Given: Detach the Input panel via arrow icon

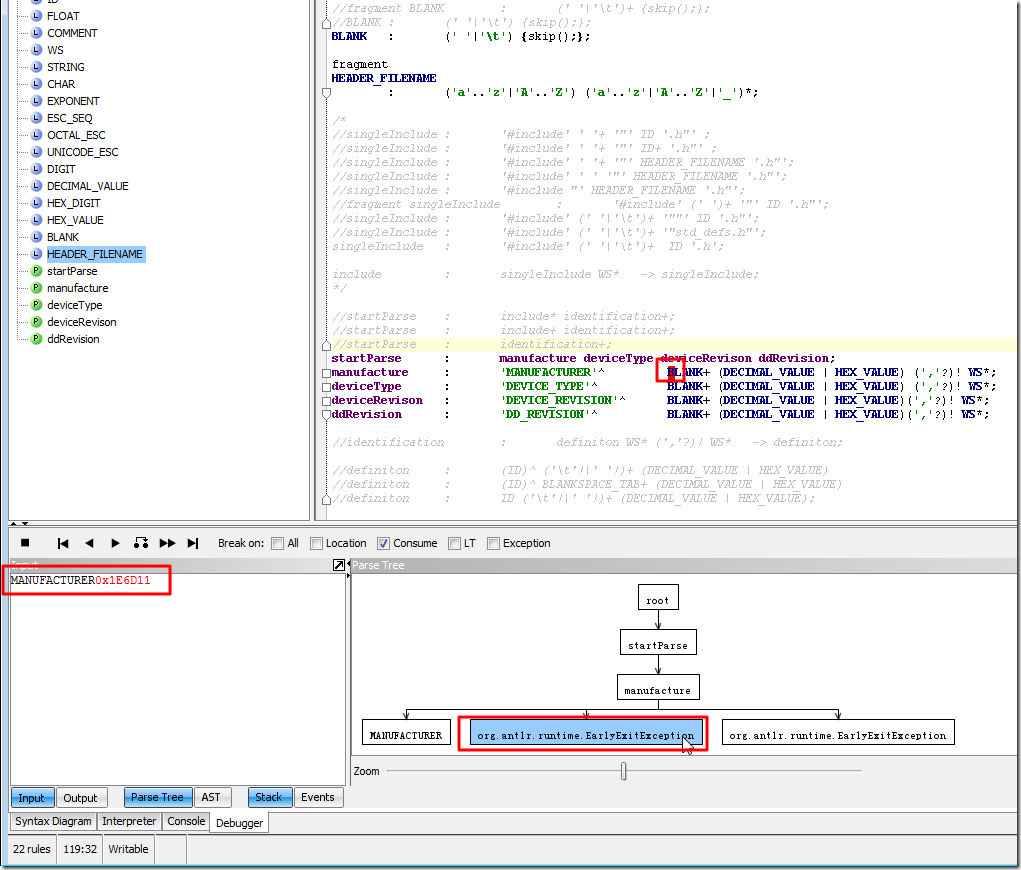Looking at the screenshot, I should tap(339, 566).
